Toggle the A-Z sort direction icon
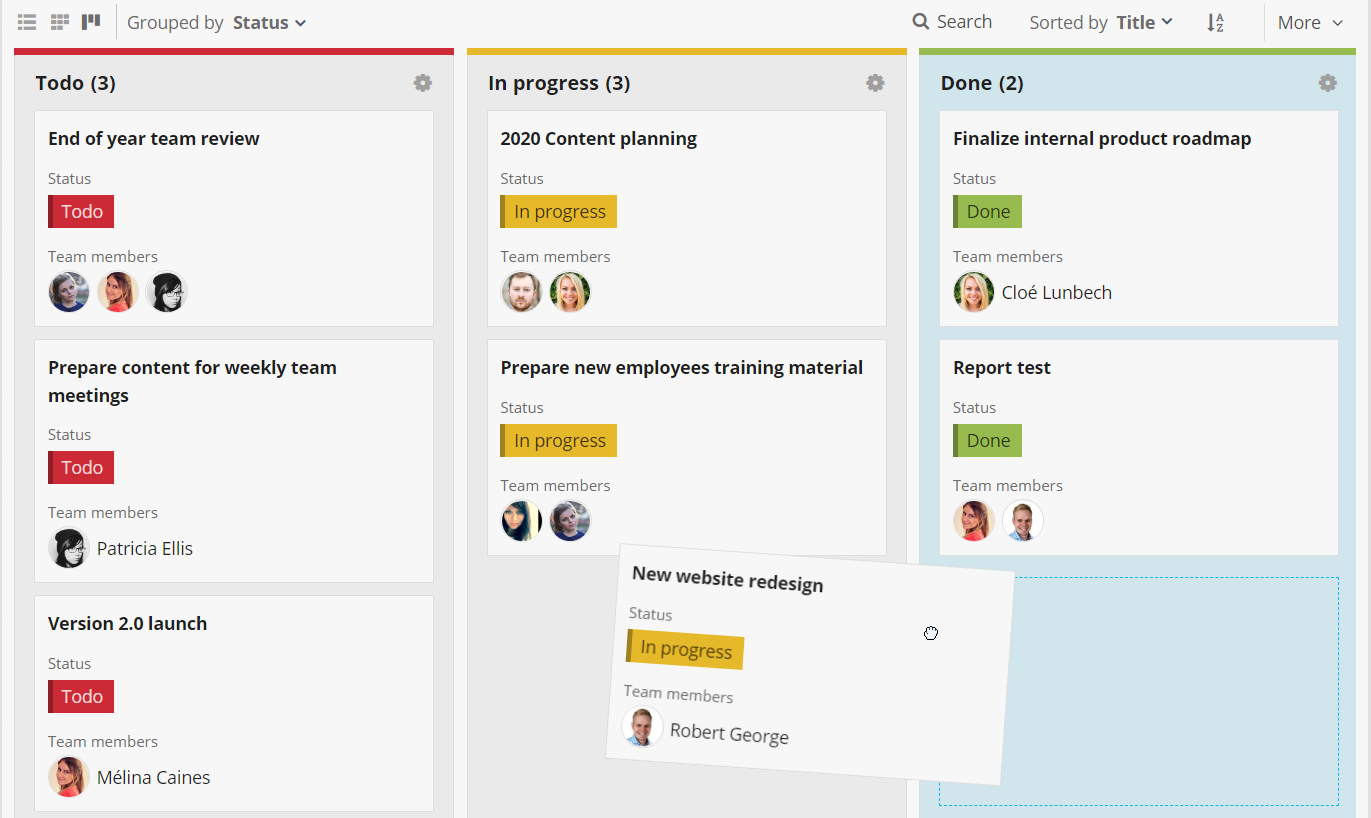The width and height of the screenshot is (1371, 818). [1215, 22]
